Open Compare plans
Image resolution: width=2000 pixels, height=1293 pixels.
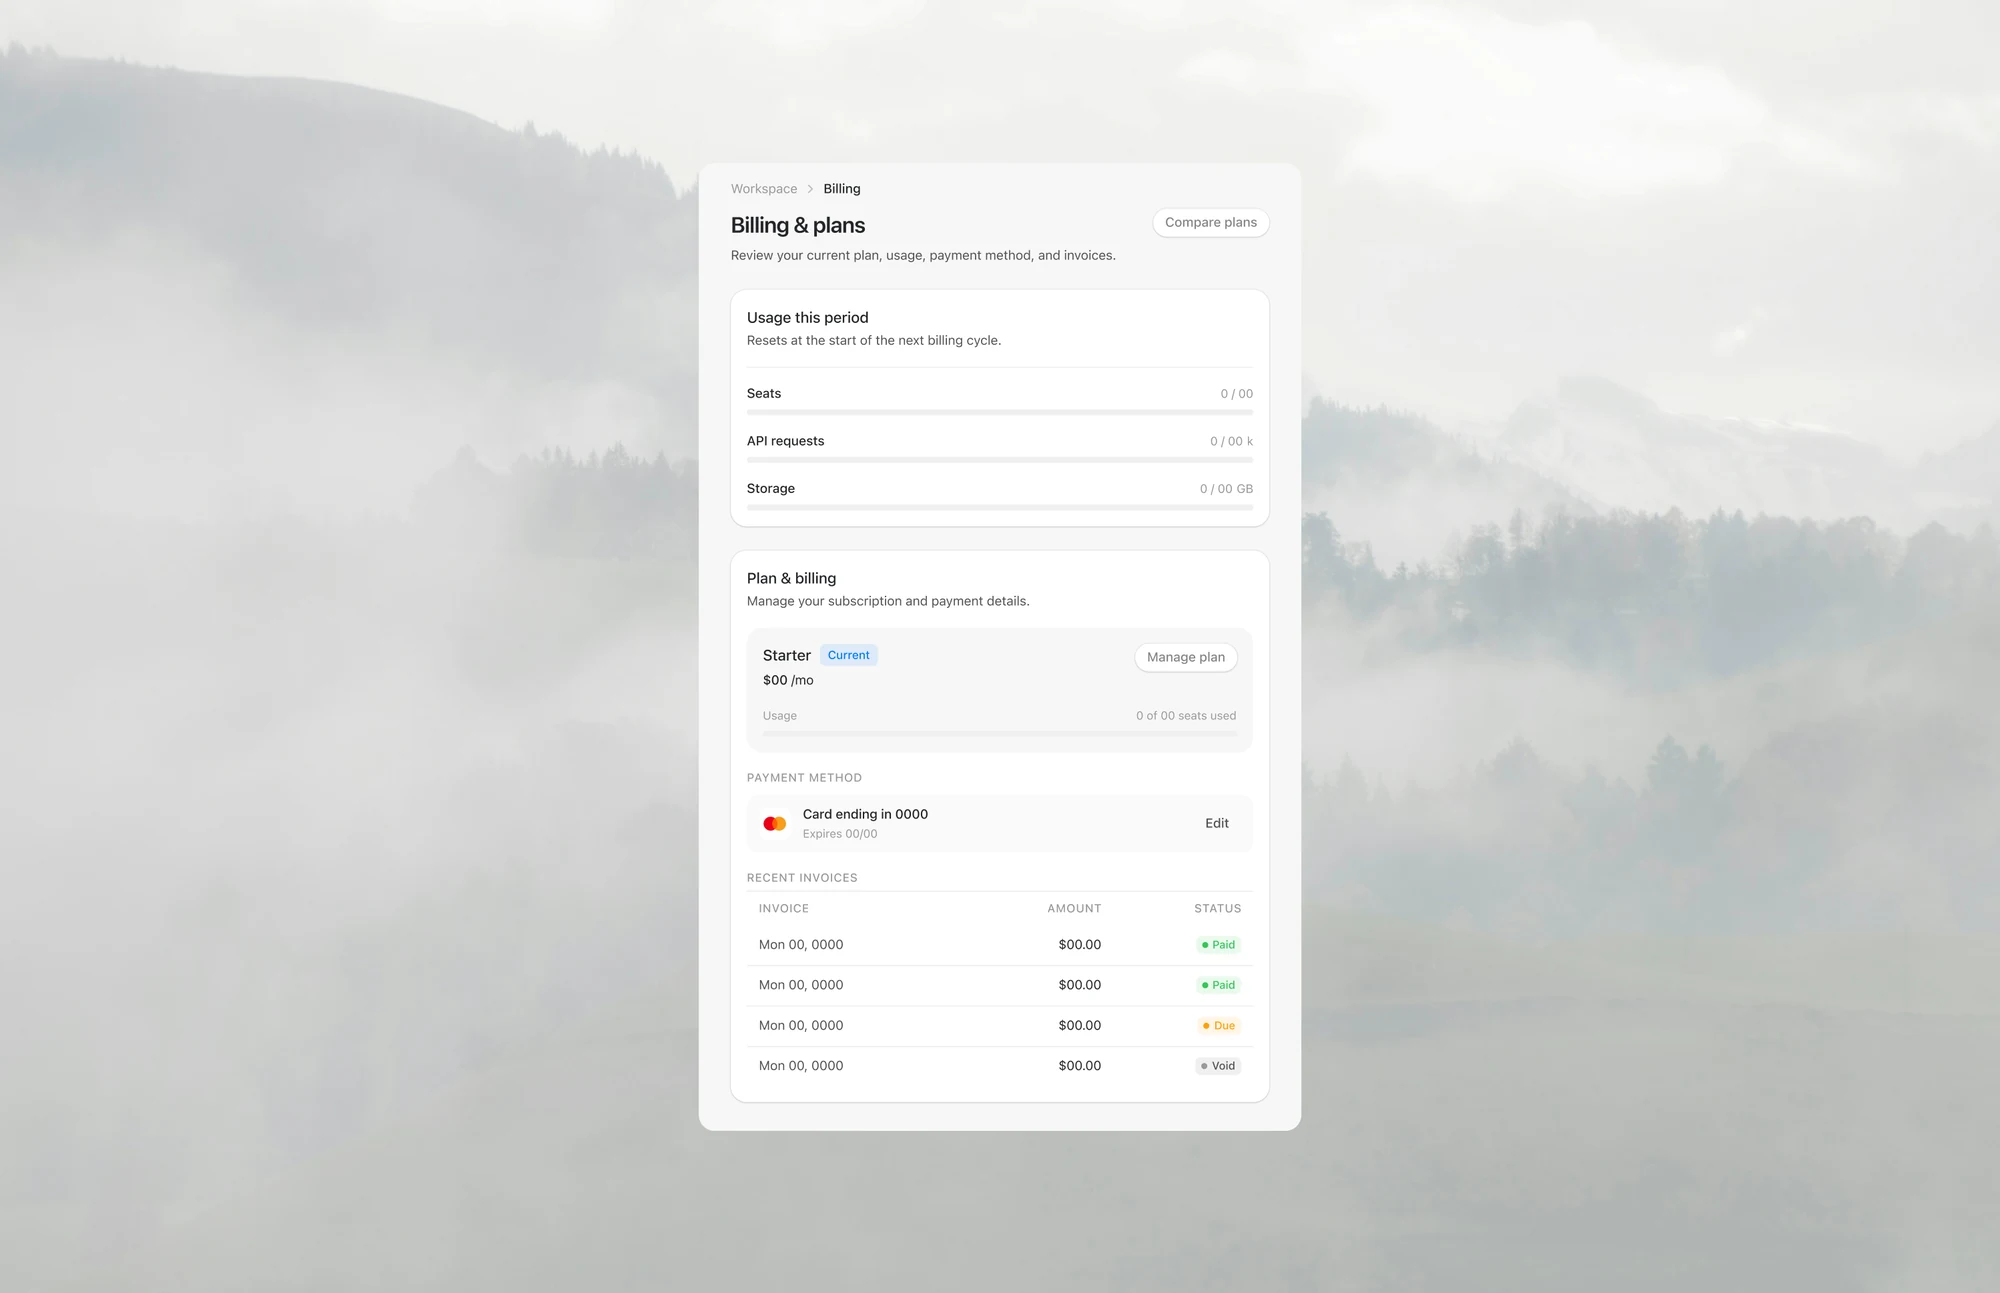1211,222
